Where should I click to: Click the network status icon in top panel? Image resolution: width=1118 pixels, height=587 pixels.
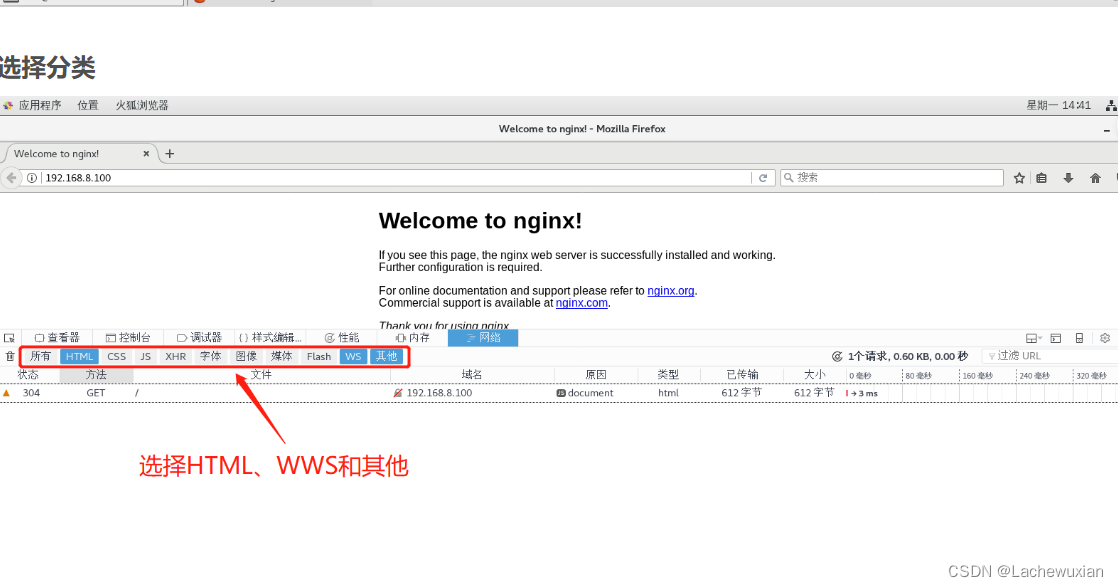pos(1111,106)
